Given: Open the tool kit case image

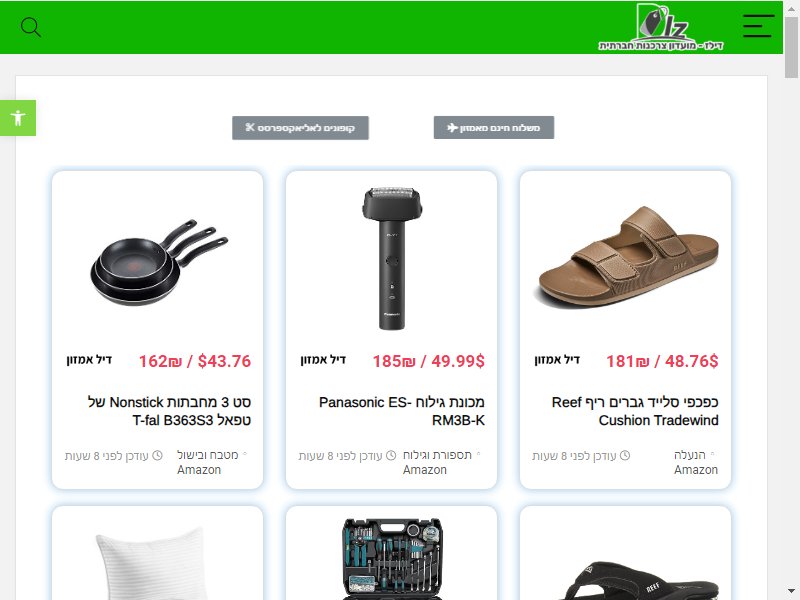Looking at the screenshot, I should [x=391, y=559].
